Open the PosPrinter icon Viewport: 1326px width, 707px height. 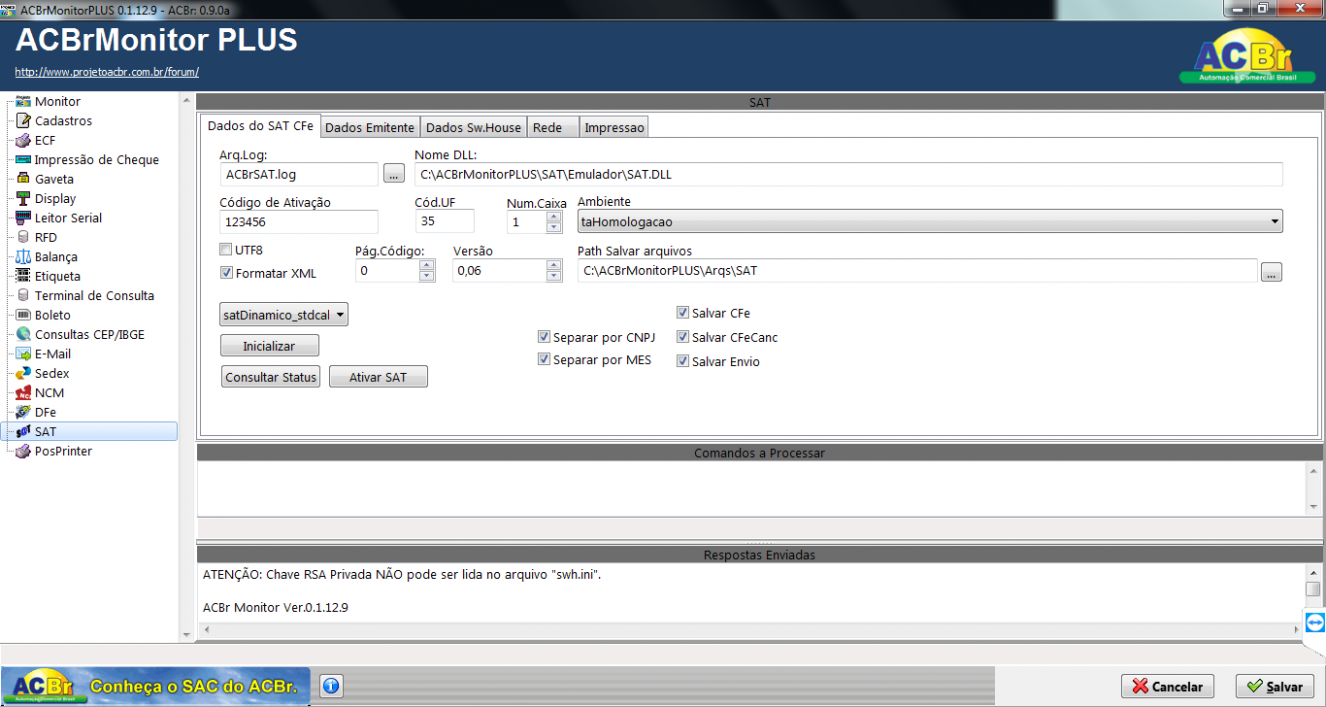[x=23, y=451]
